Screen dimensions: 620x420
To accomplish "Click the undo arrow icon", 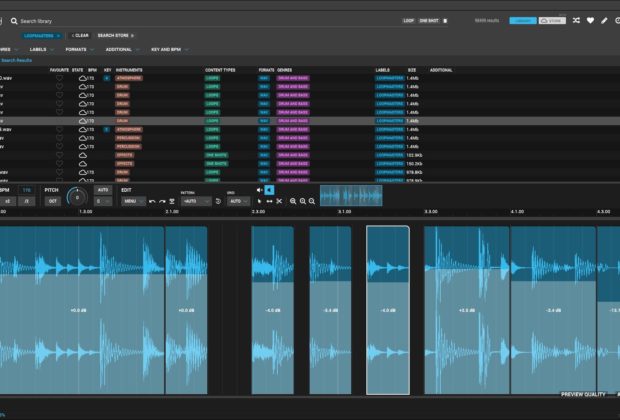I will [x=152, y=202].
